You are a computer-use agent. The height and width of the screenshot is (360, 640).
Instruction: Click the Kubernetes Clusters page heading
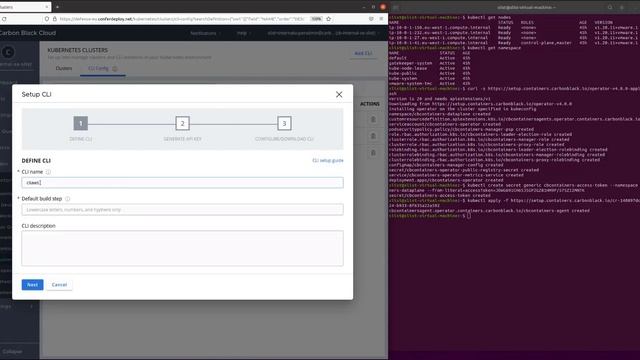coord(78,50)
